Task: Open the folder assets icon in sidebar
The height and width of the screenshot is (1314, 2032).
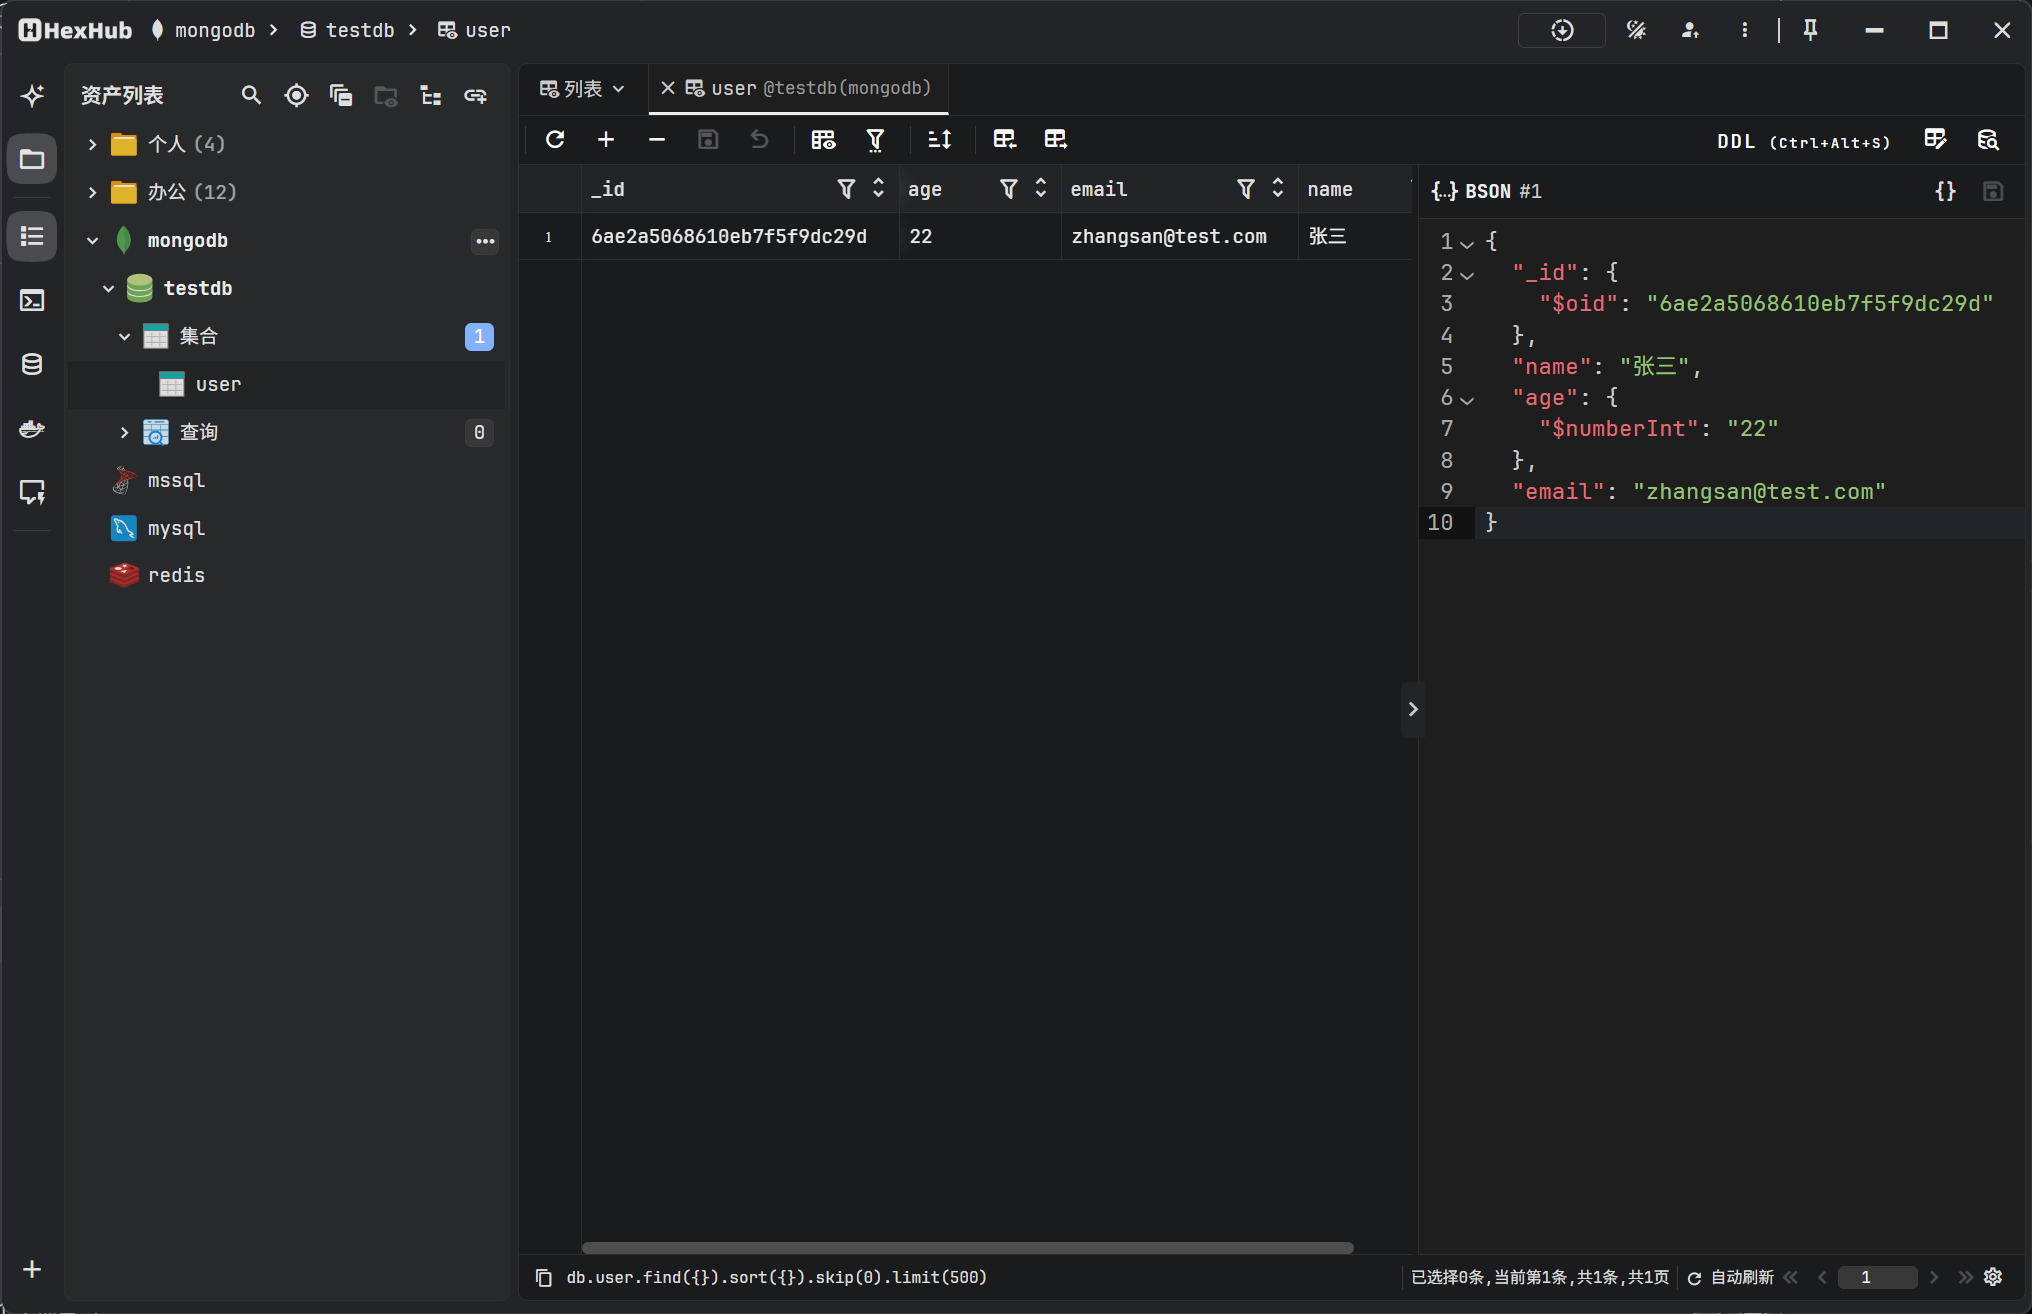Action: pyautogui.click(x=32, y=159)
